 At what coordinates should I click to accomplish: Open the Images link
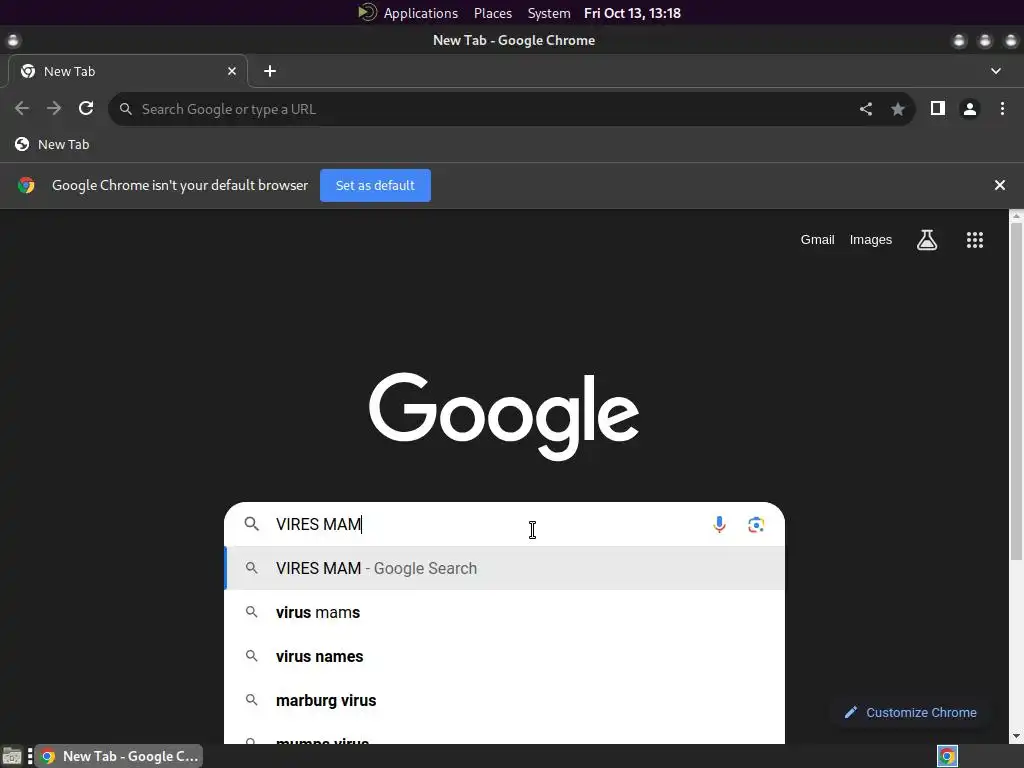(871, 240)
